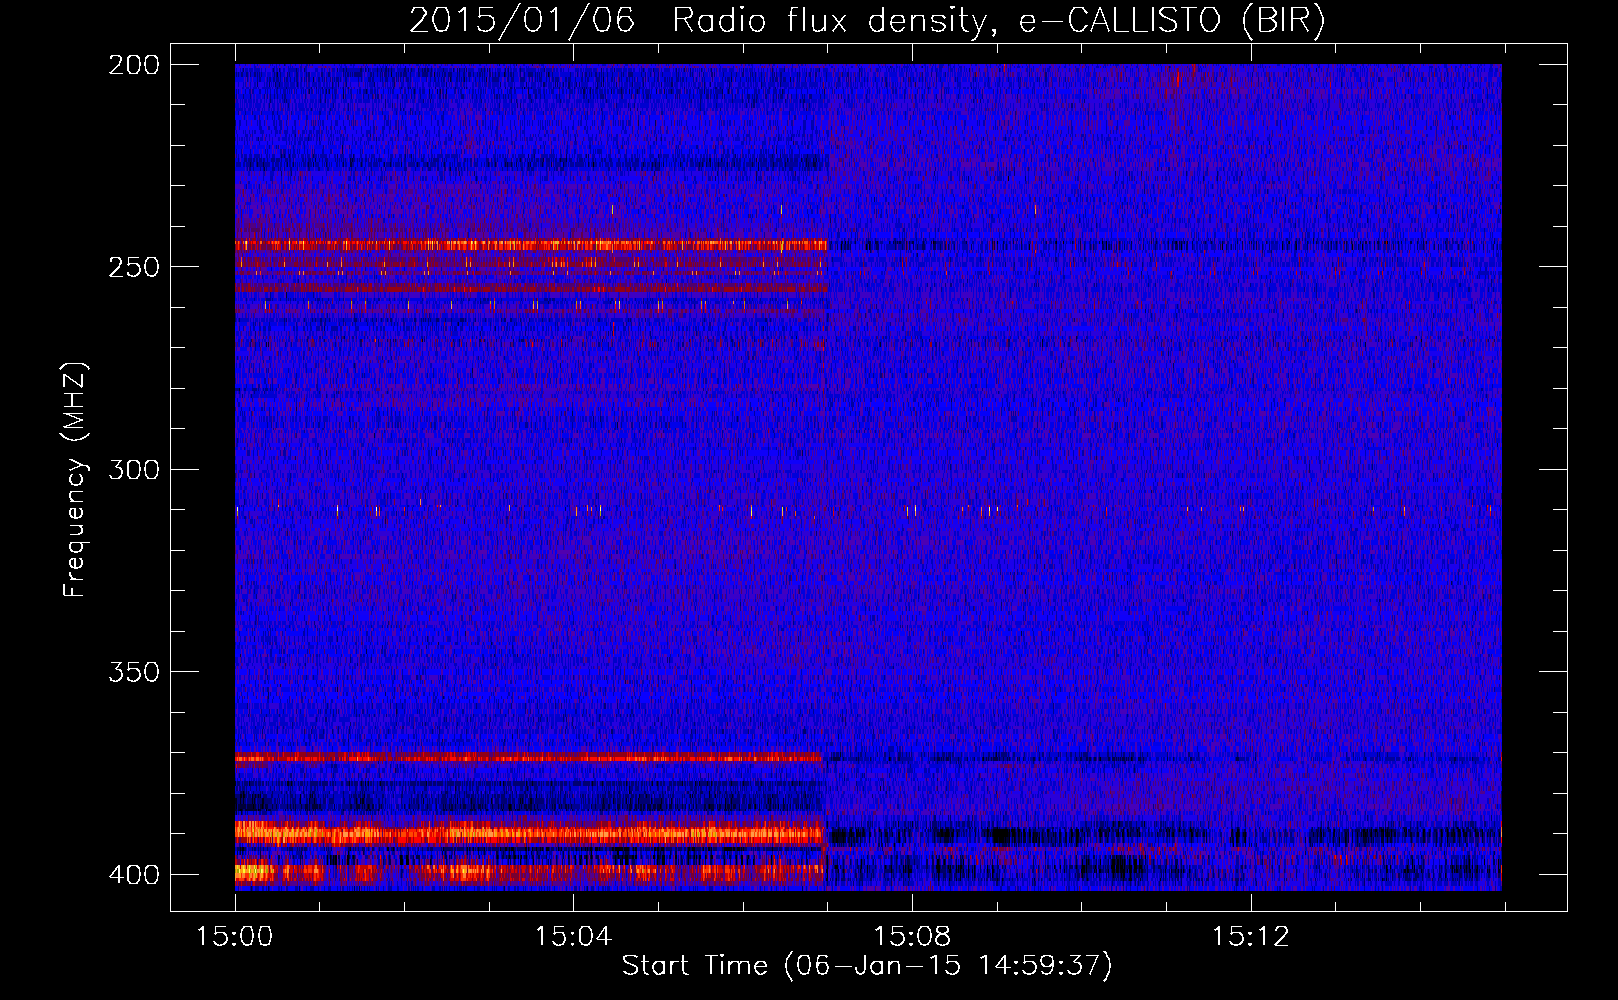Click the bright red emission band near 245 MHz
Image resolution: width=1618 pixels, height=1000 pixels.
531,244
